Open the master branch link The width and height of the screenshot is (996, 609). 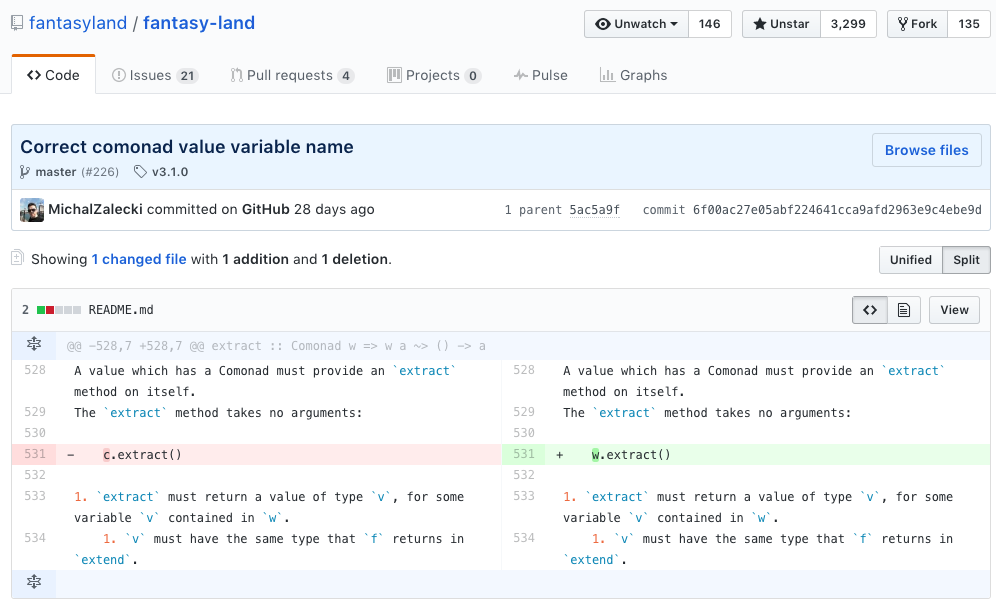point(56,172)
